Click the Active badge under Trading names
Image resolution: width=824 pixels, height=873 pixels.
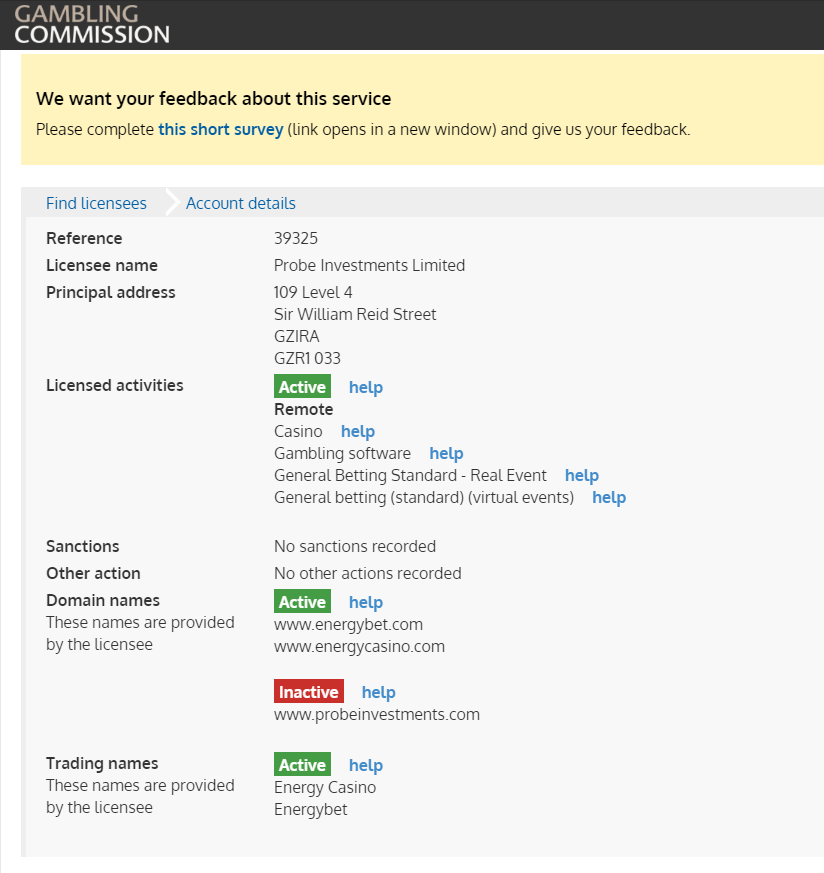point(302,764)
